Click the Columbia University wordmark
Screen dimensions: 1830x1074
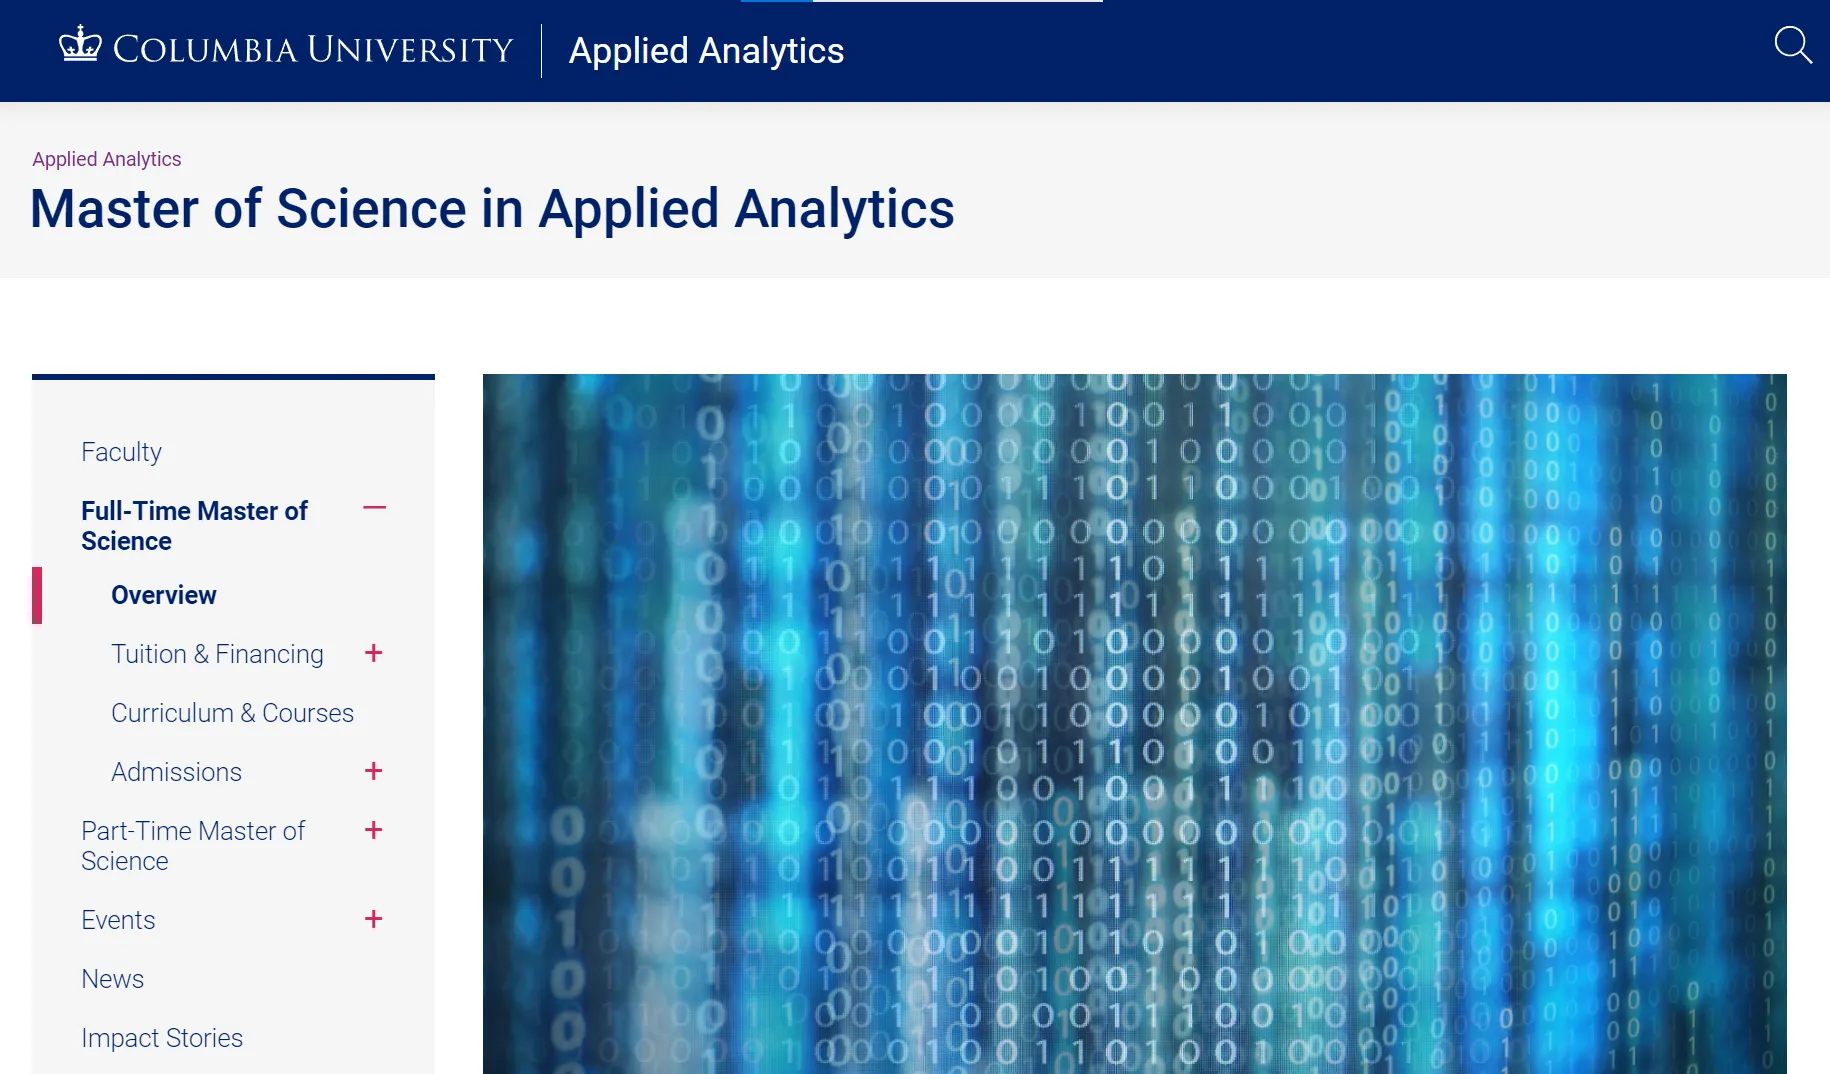[x=313, y=49]
